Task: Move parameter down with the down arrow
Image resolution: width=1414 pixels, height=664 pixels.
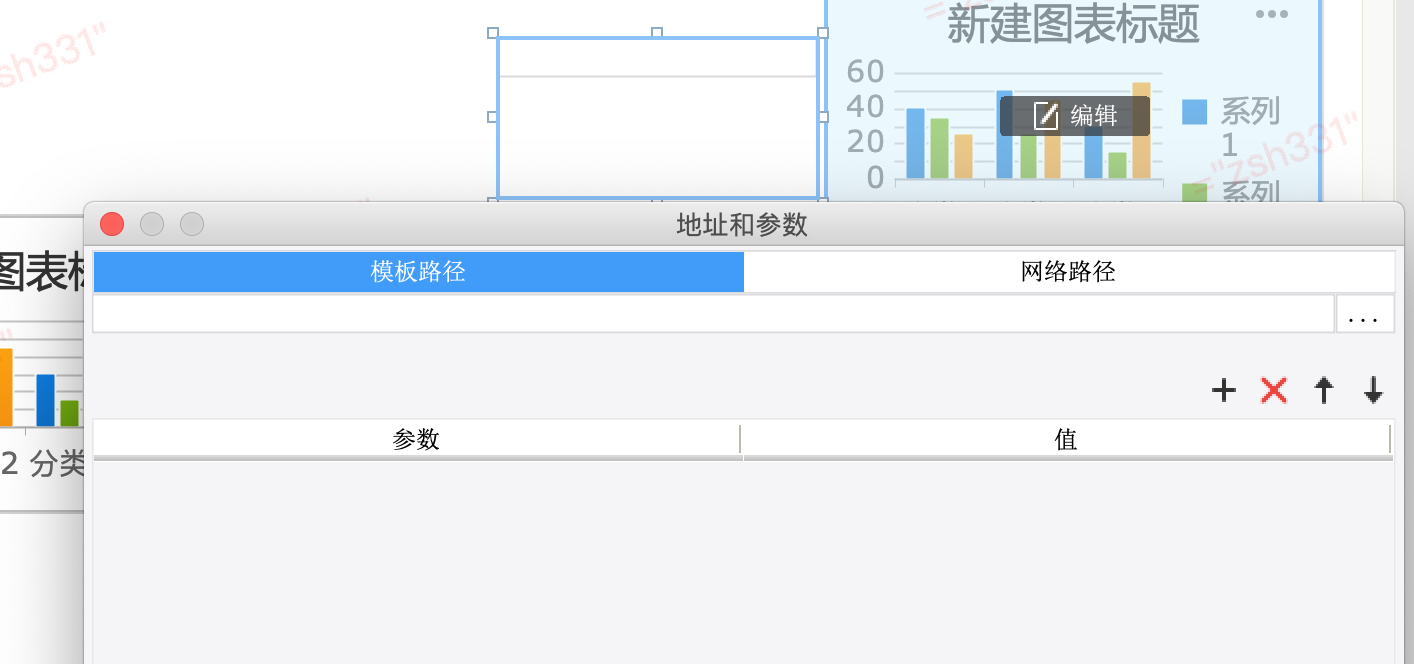Action: [x=1374, y=390]
